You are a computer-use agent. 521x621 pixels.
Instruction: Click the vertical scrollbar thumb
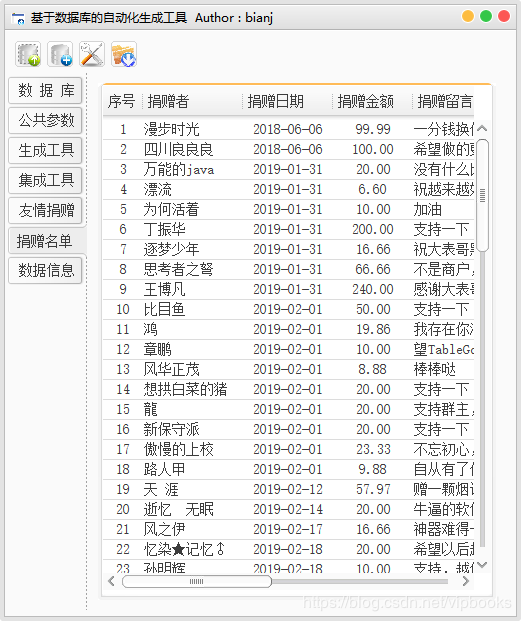tap(483, 195)
